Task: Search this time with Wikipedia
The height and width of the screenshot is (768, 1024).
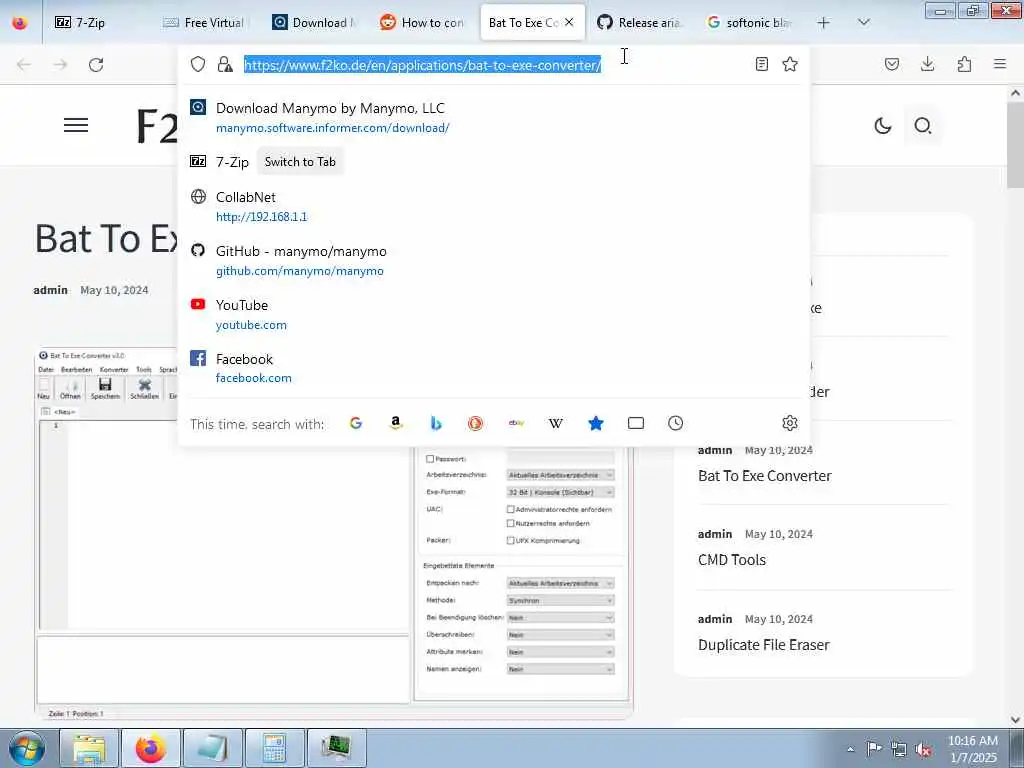Action: point(556,423)
